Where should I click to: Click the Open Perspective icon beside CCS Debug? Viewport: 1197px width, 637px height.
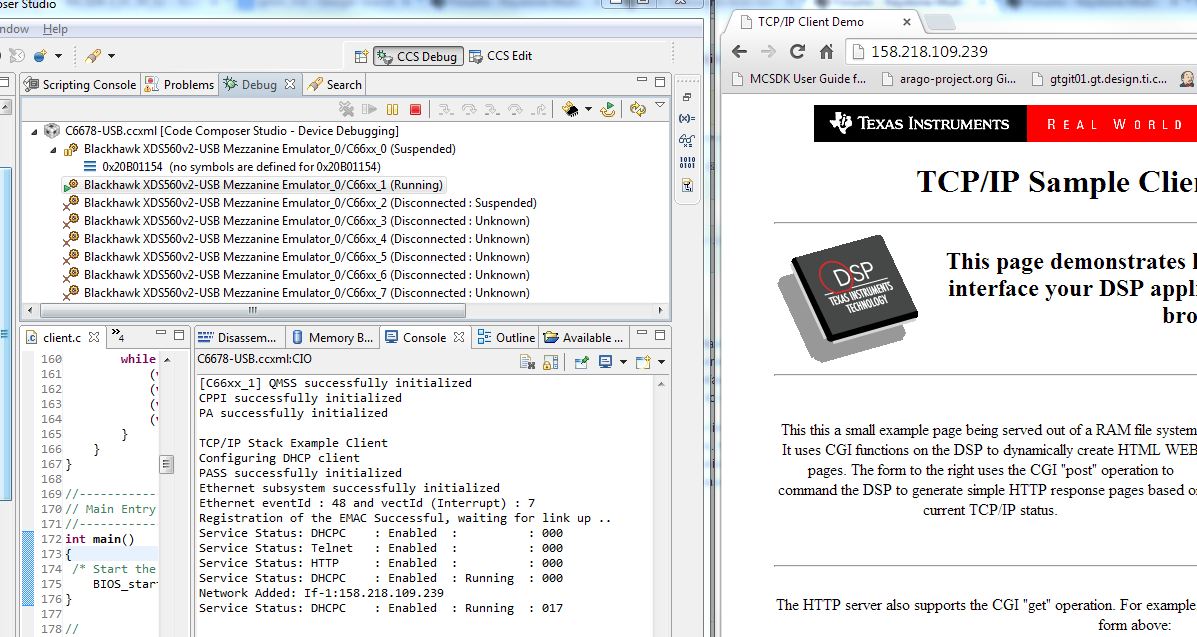(362, 56)
